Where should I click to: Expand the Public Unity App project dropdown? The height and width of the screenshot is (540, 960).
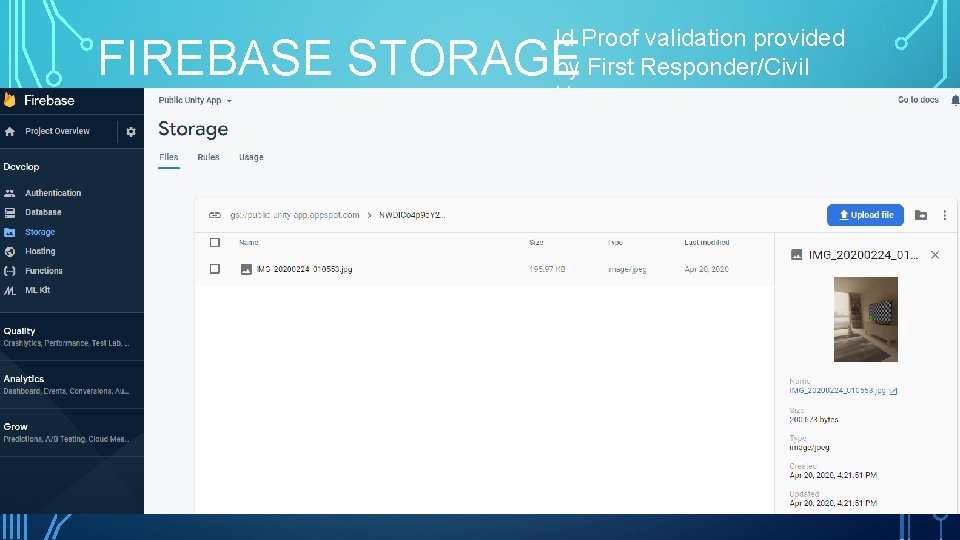[195, 100]
